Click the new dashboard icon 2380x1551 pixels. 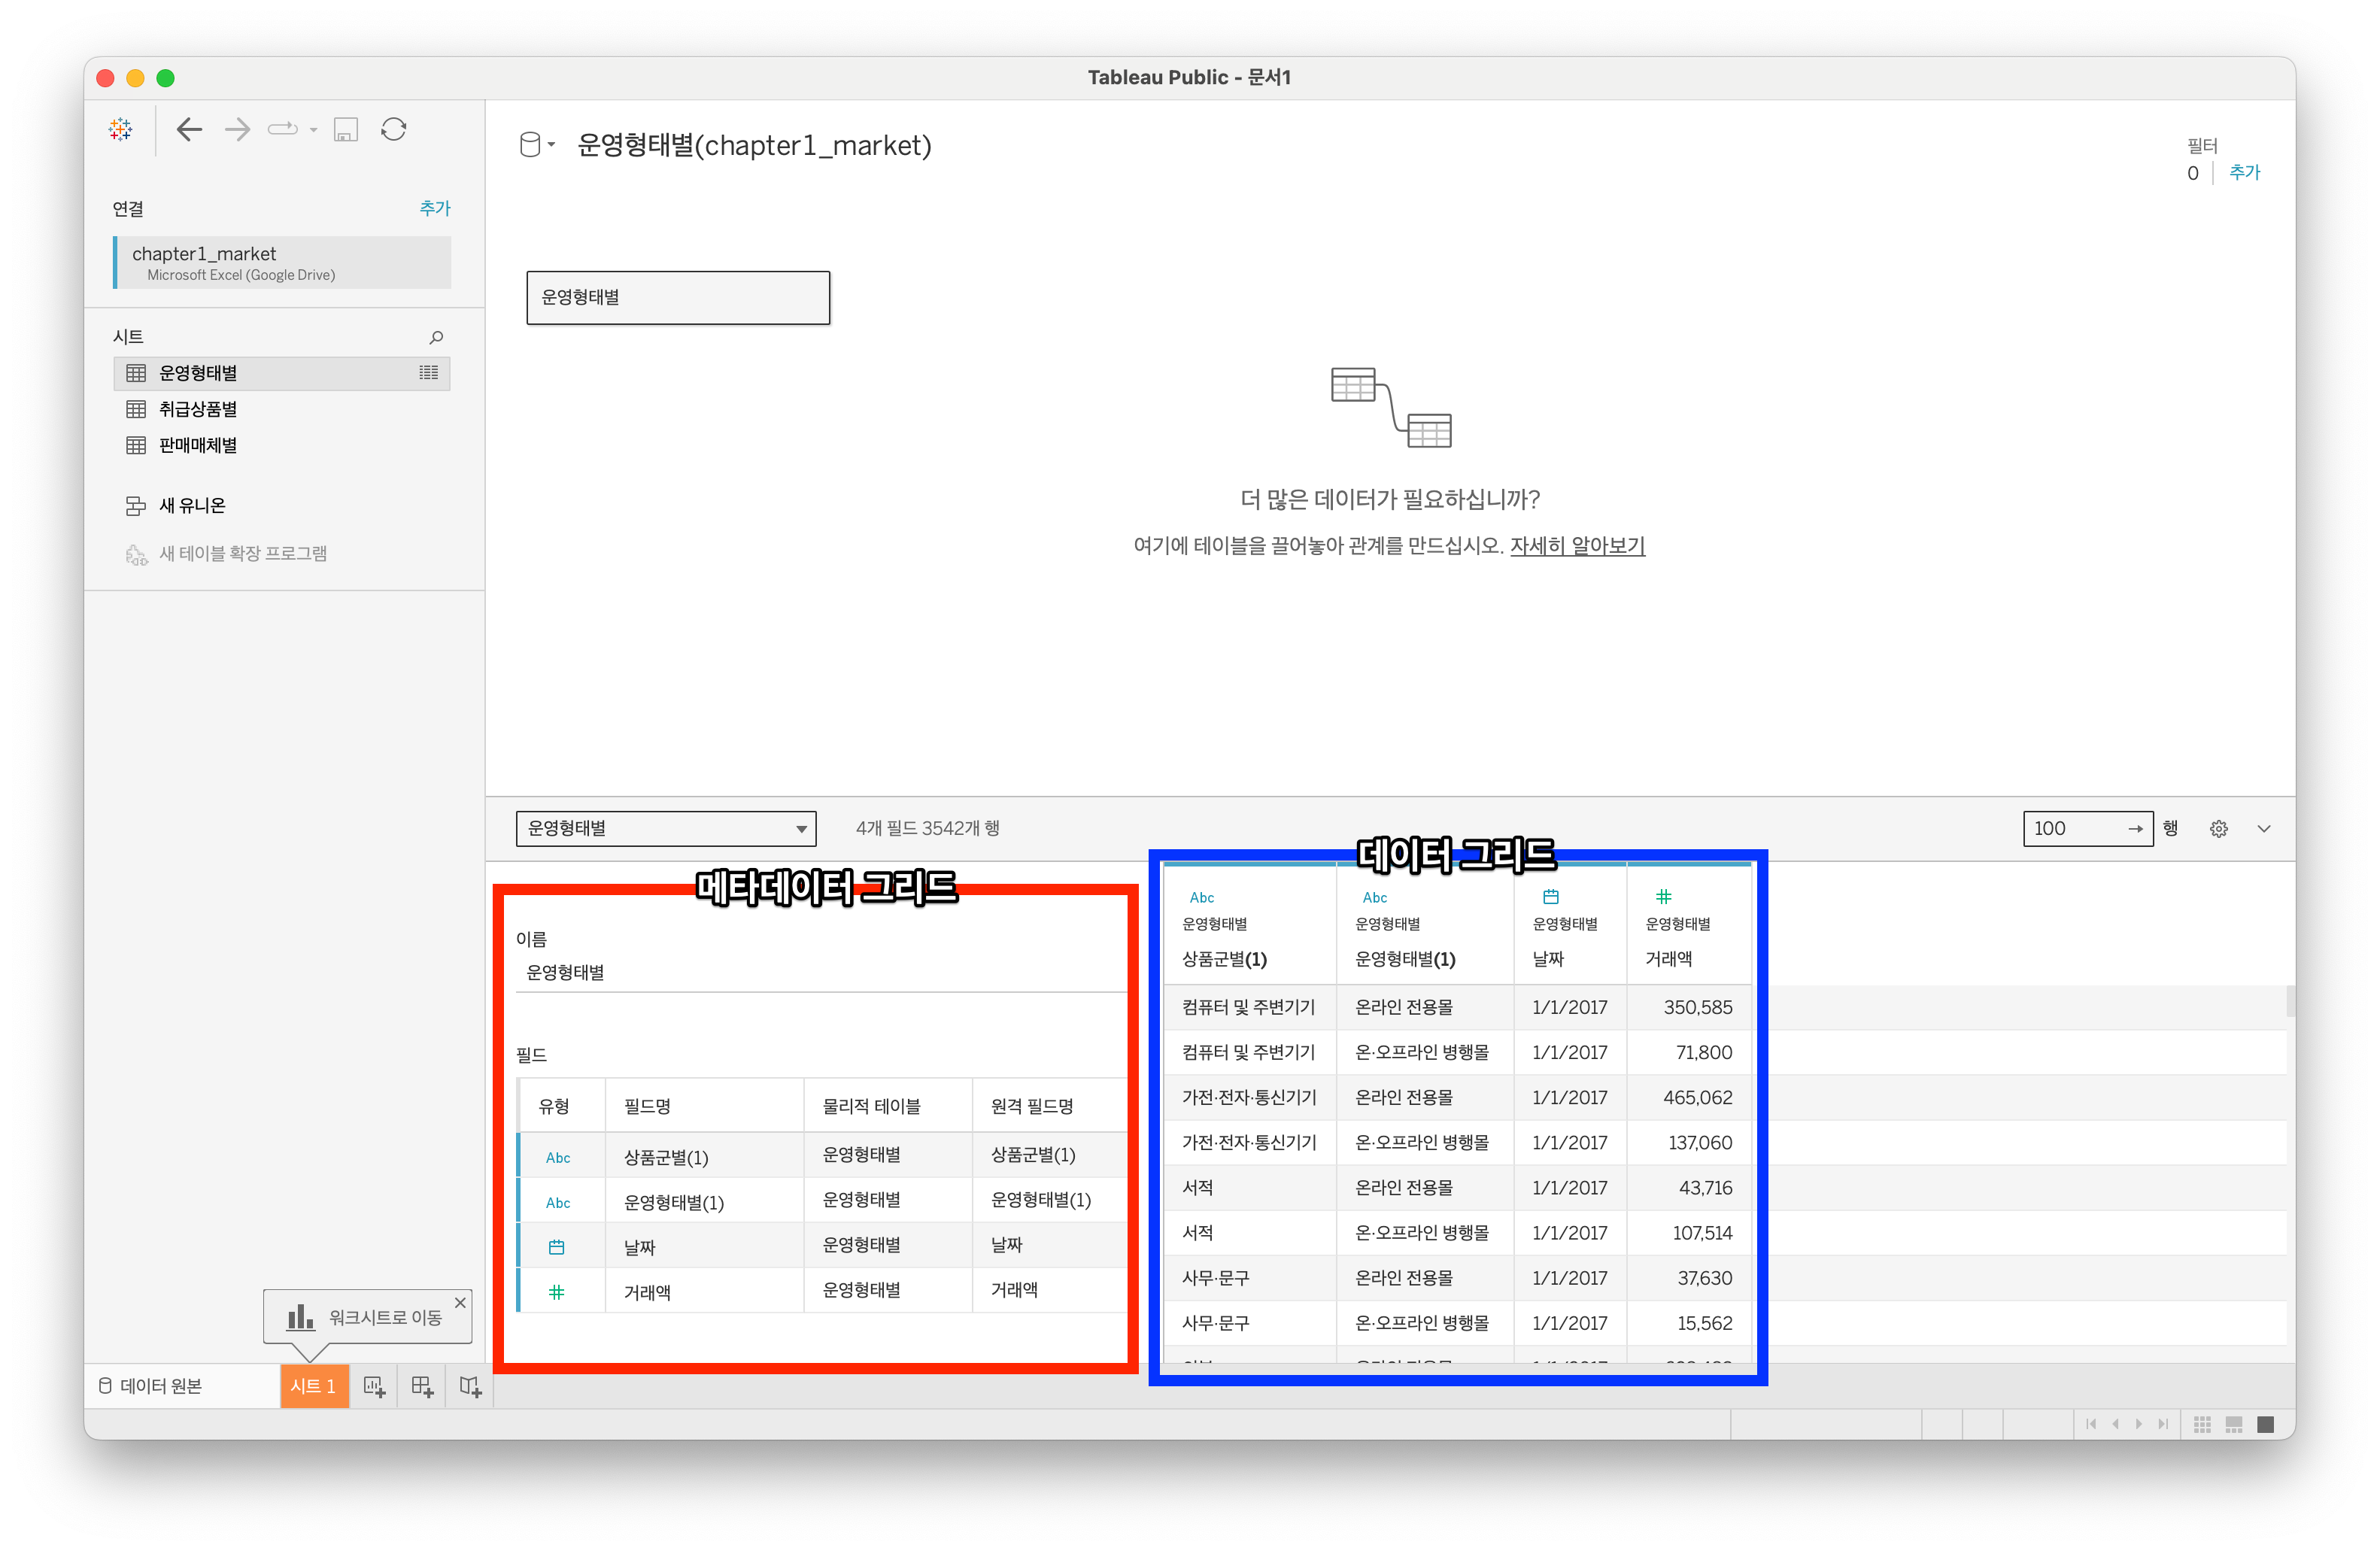point(422,1386)
